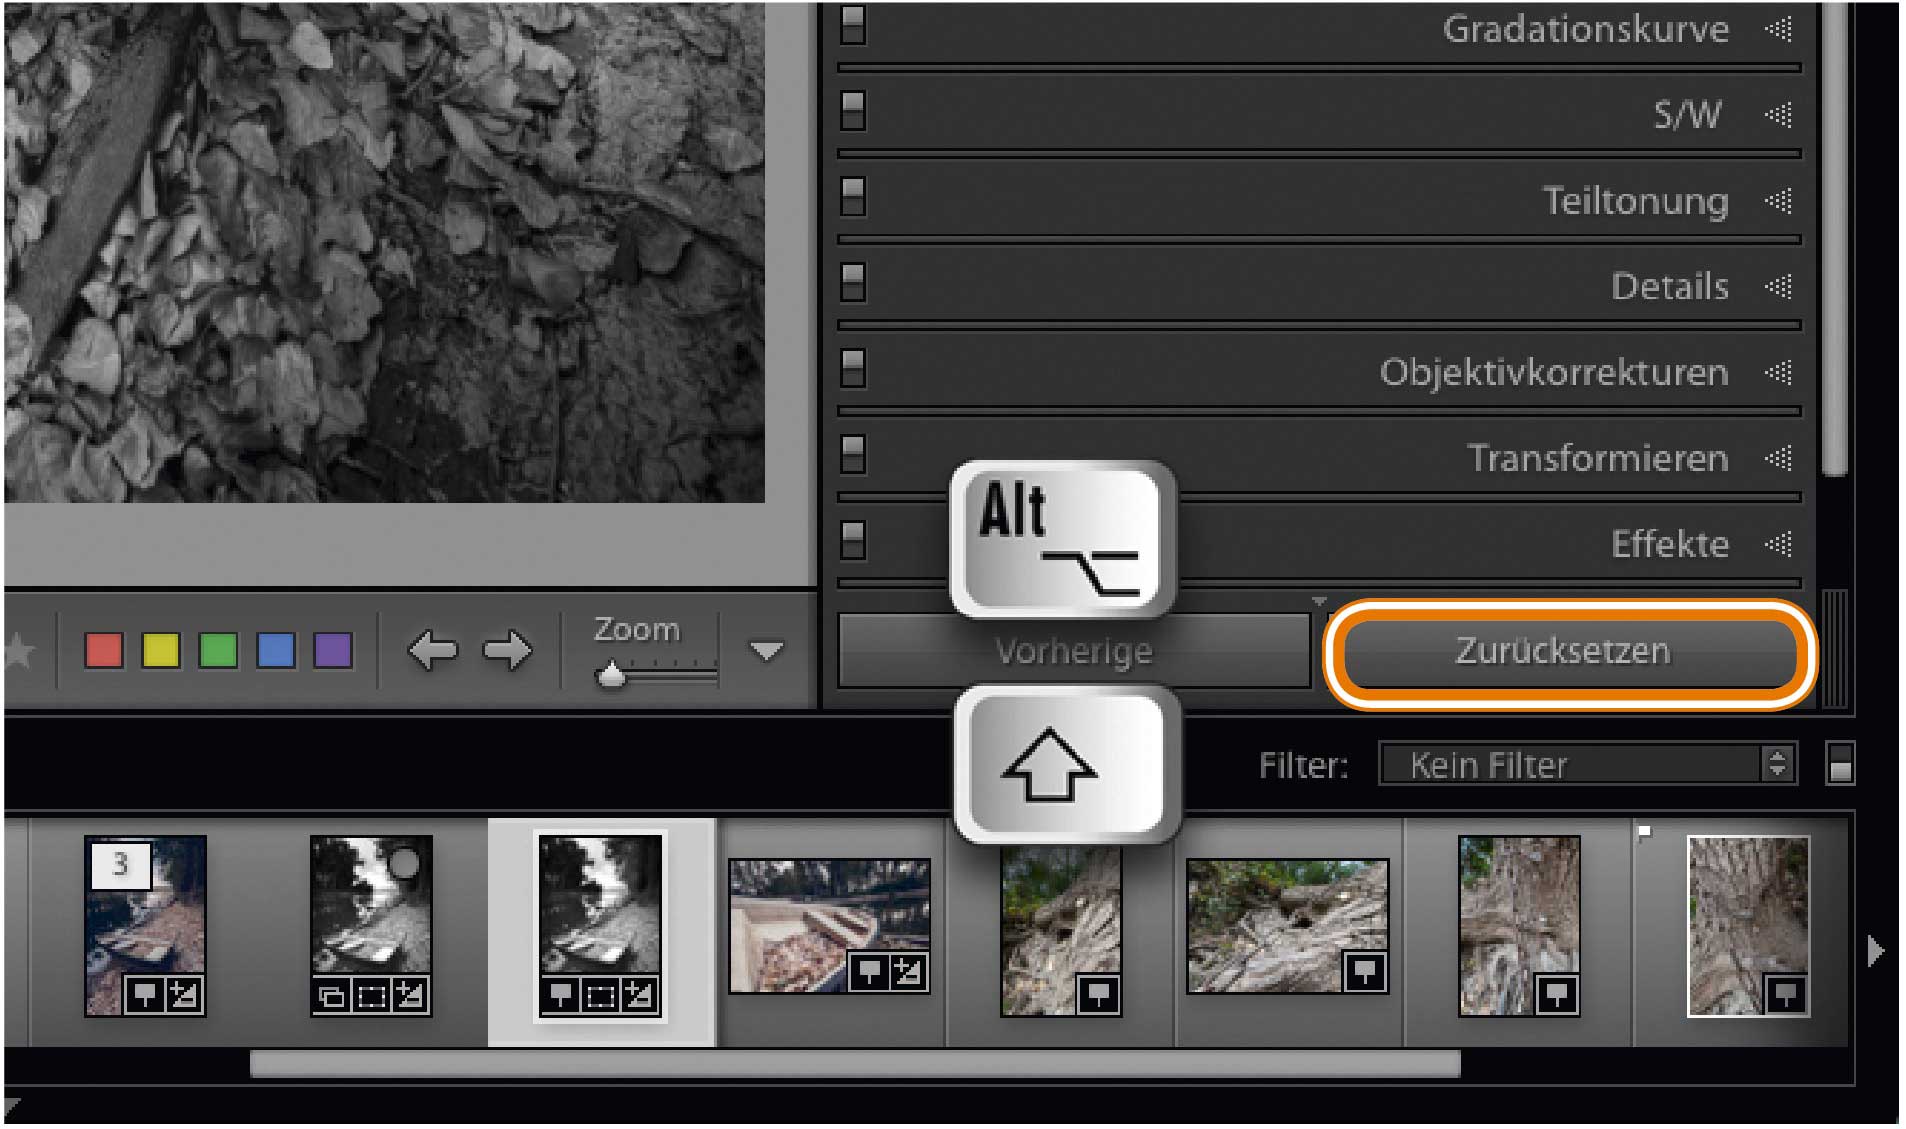Viewport: 1906px width, 1129px height.
Task: Apply the purple color label
Action: 333,650
